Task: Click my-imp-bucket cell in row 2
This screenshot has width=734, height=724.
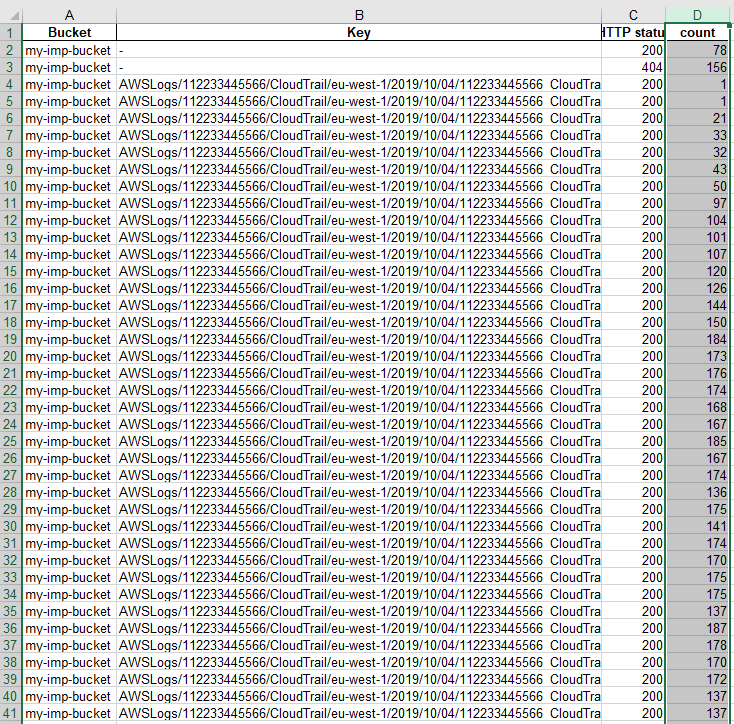Action: 69,50
